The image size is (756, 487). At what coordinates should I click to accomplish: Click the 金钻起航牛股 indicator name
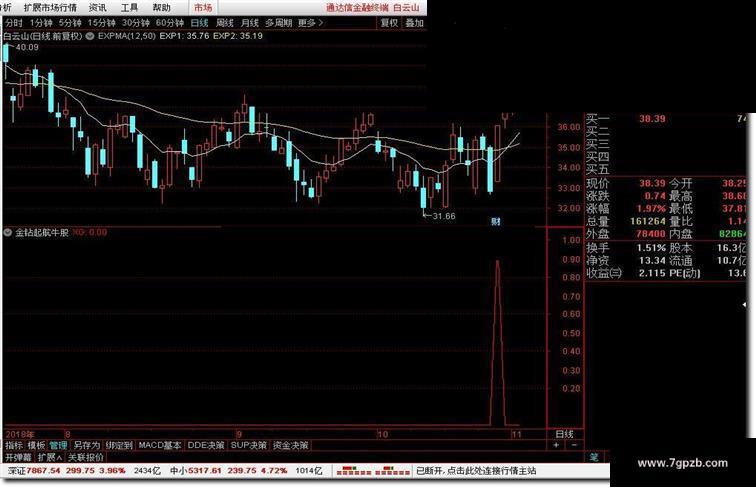tap(41, 232)
